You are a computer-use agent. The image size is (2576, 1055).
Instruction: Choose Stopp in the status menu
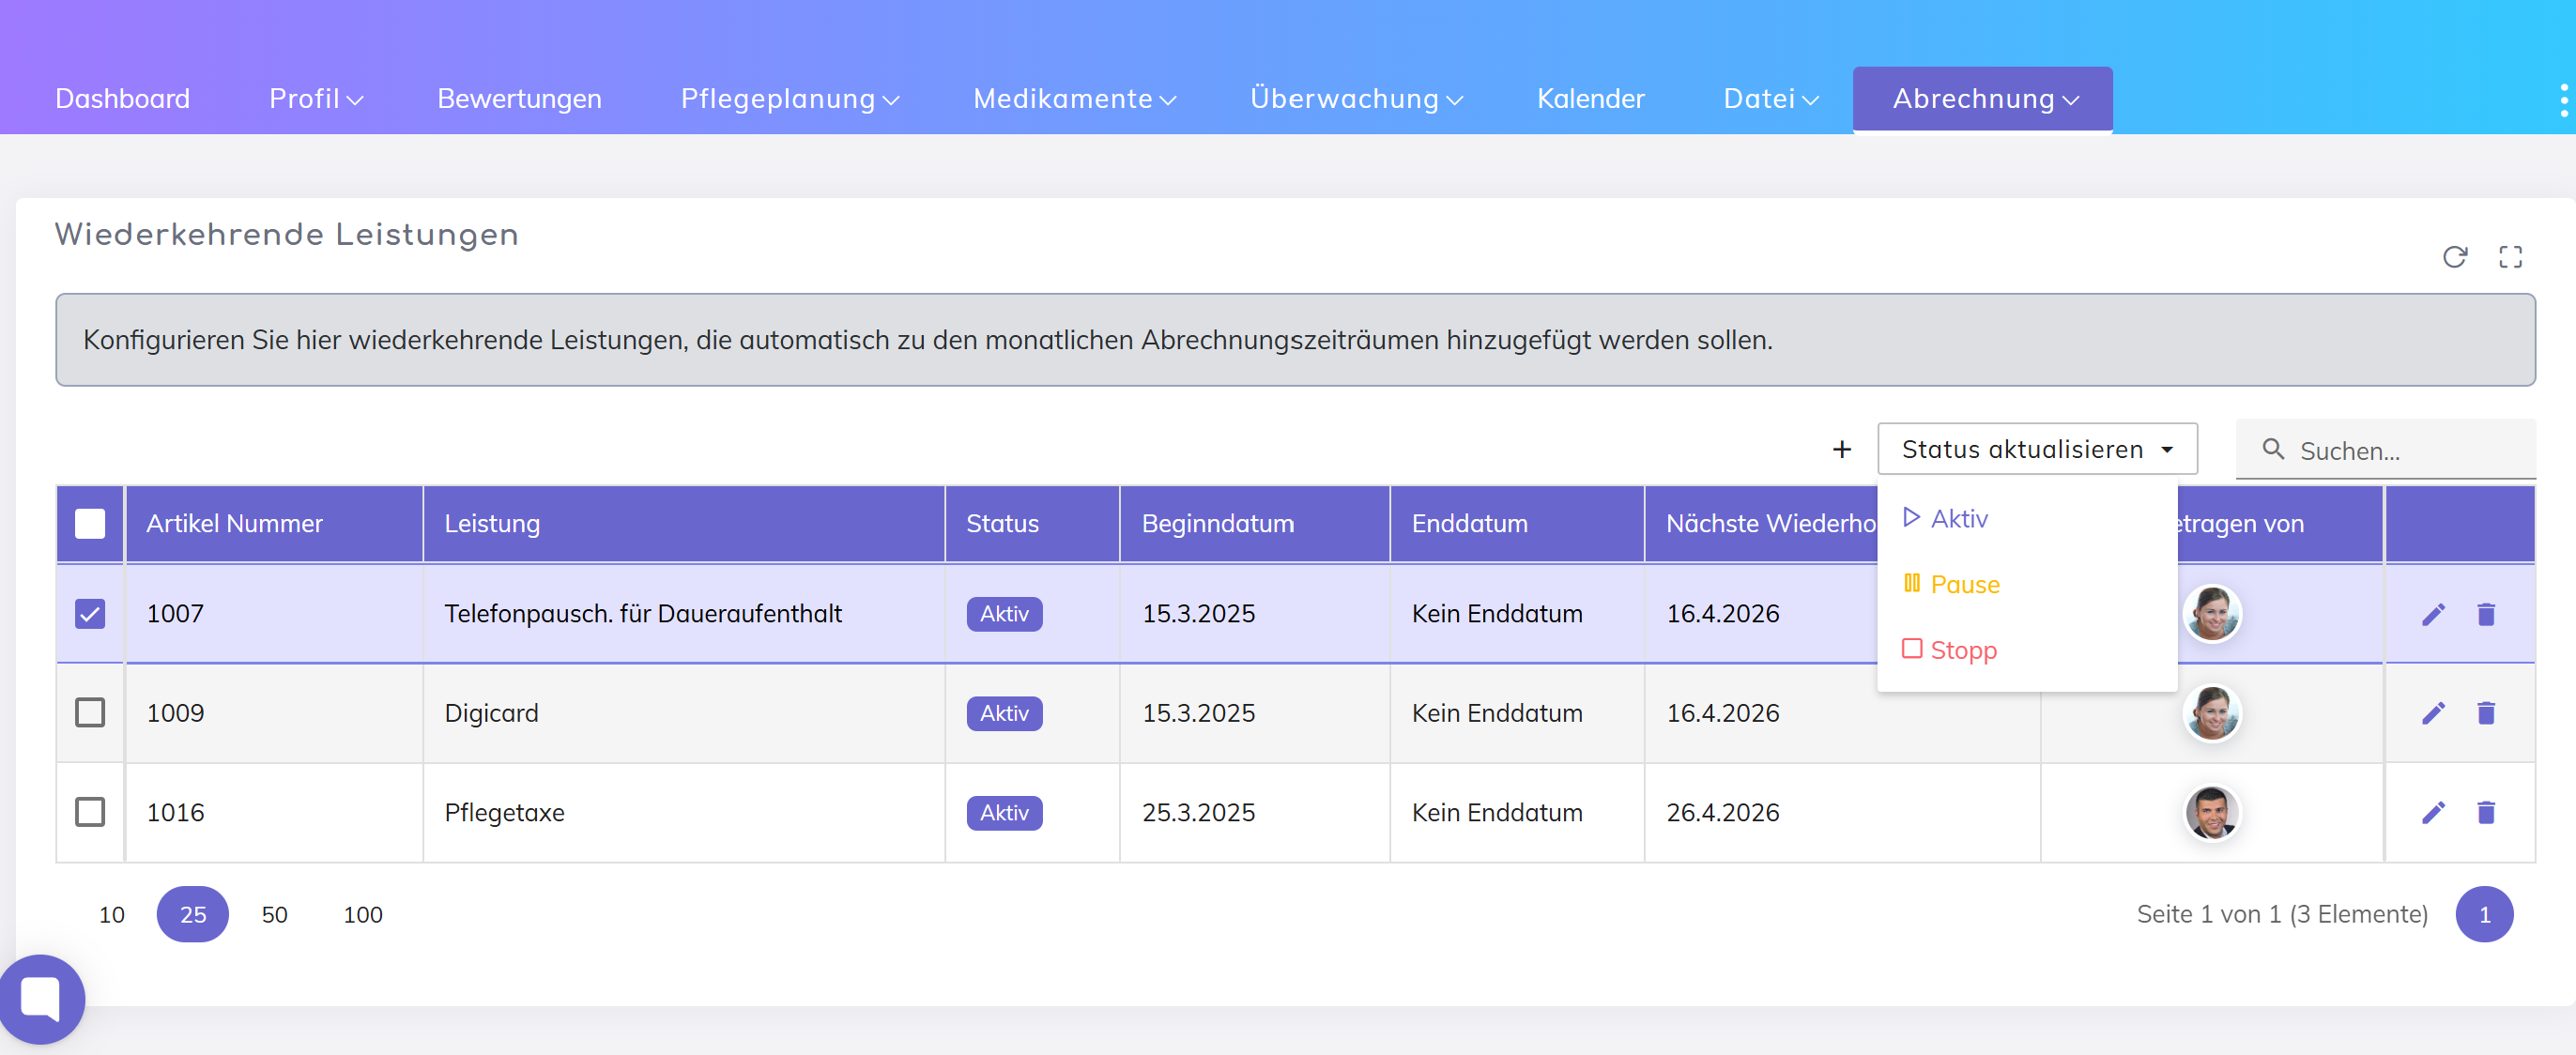[1962, 650]
